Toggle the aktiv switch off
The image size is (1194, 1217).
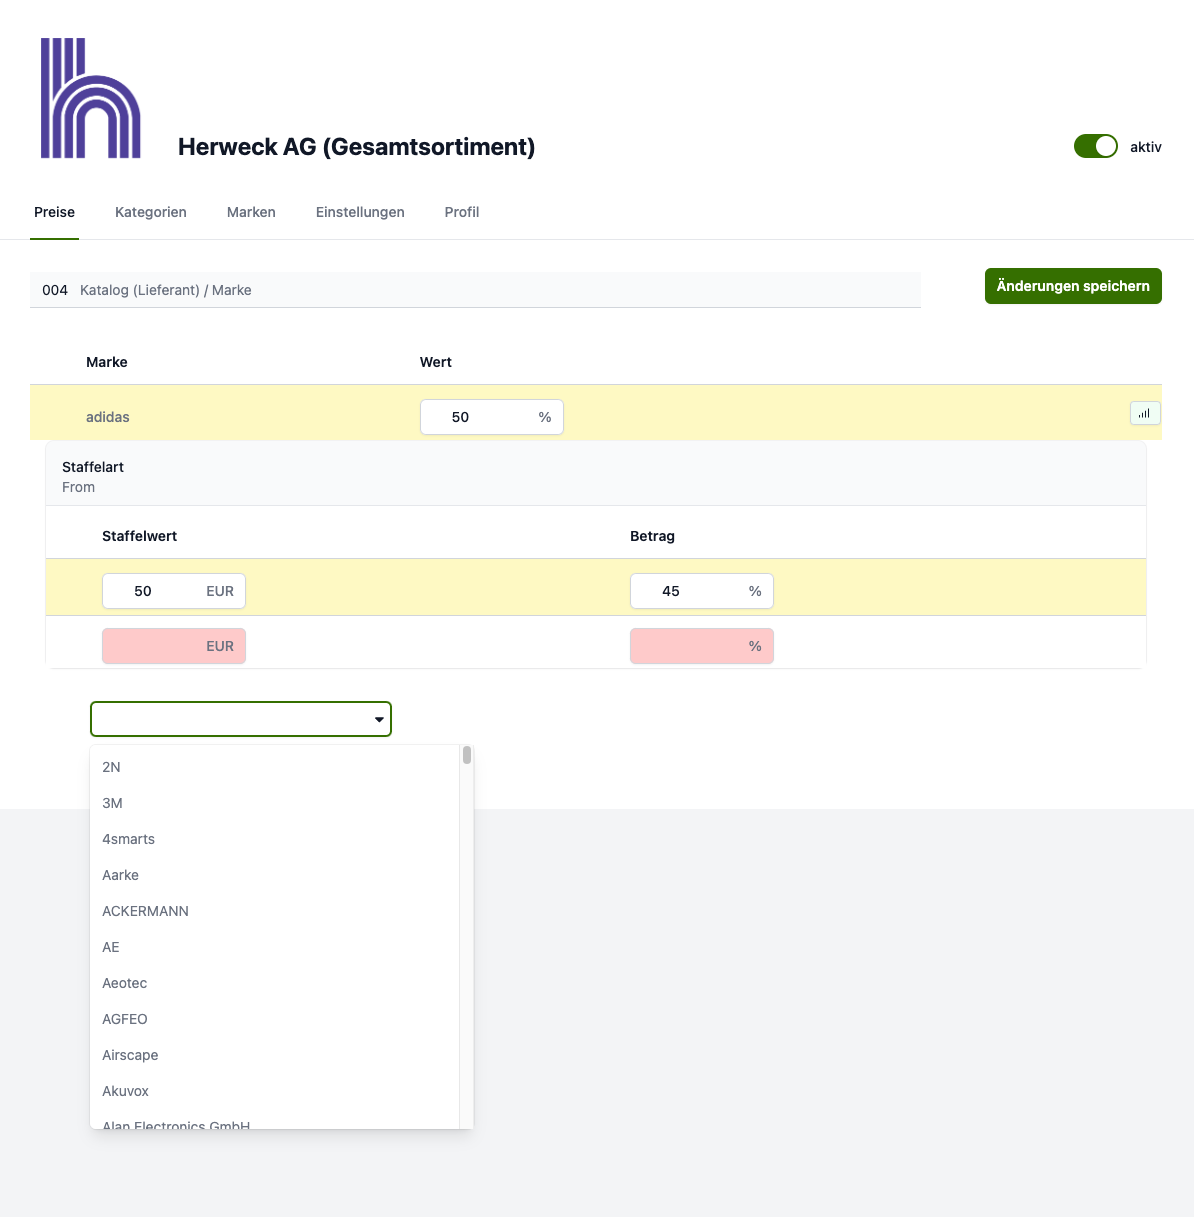tap(1095, 147)
